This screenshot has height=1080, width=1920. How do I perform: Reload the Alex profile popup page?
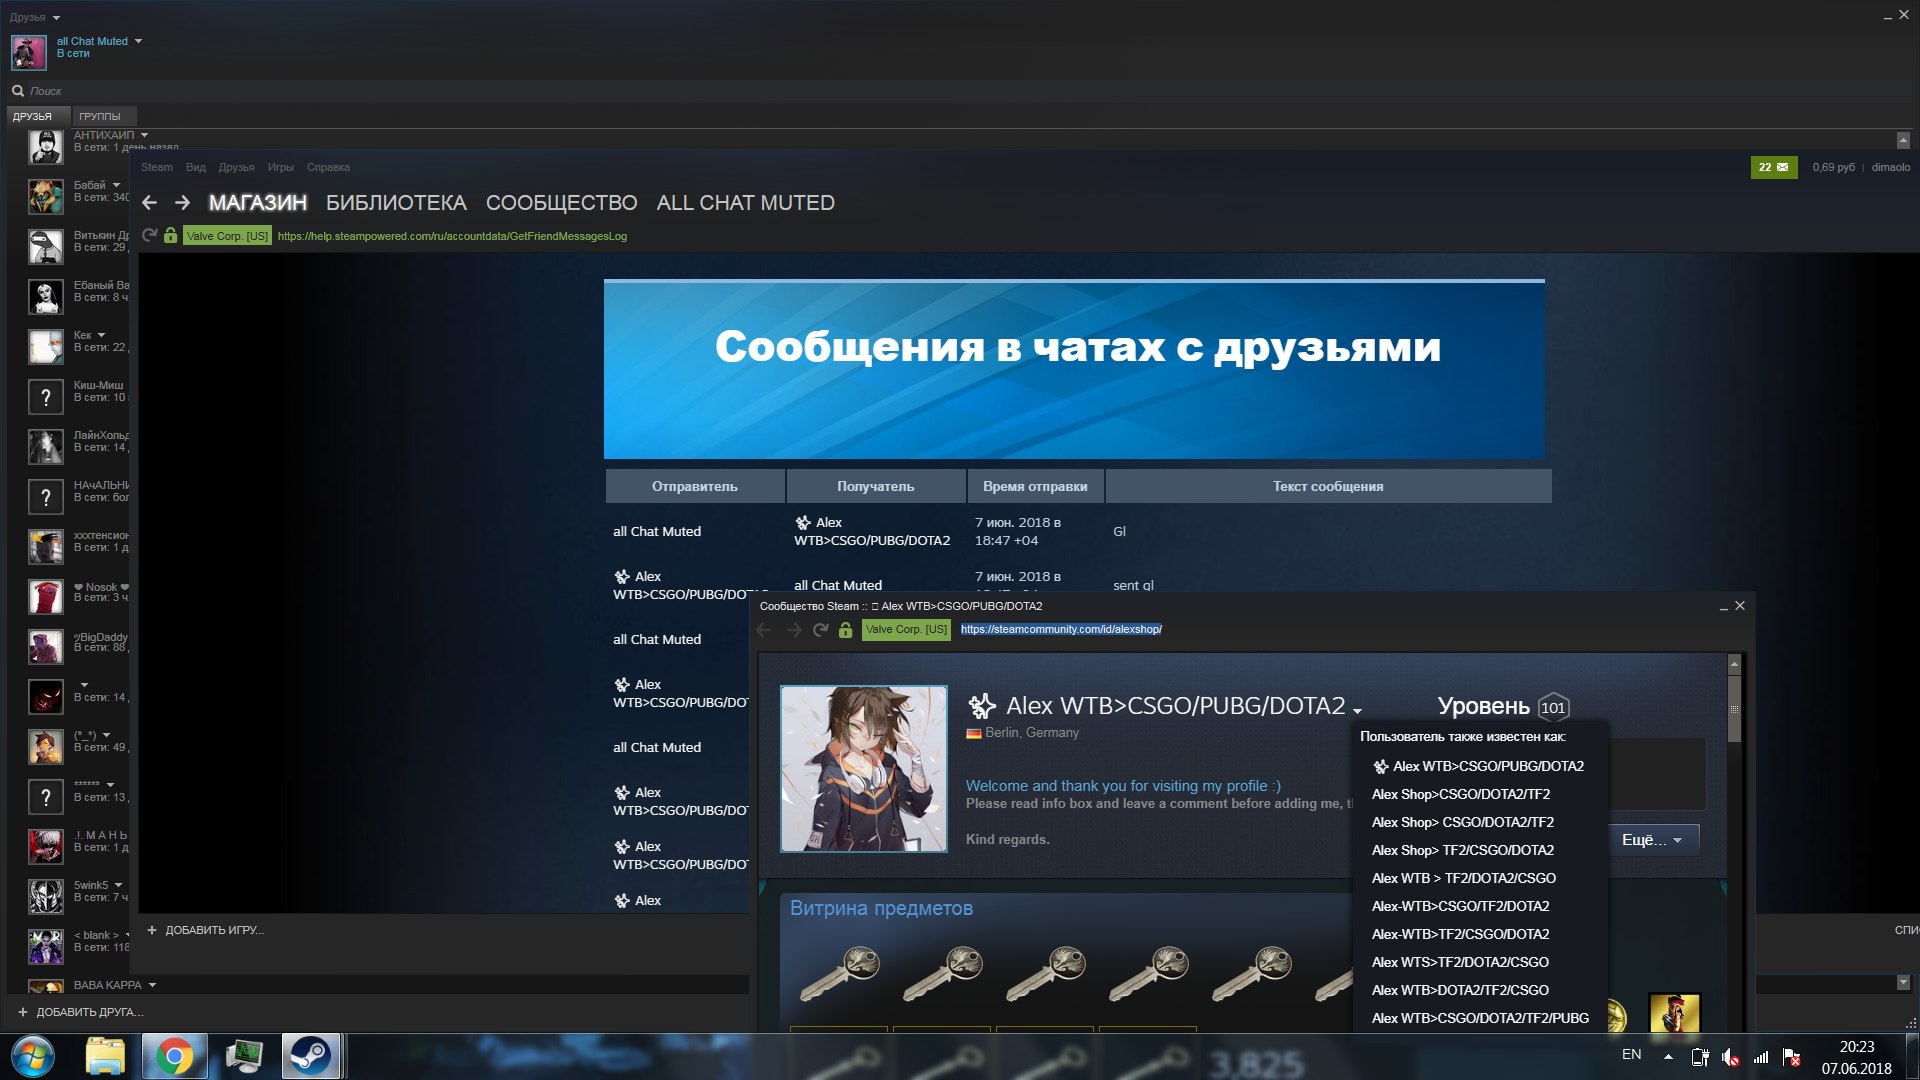(x=820, y=630)
